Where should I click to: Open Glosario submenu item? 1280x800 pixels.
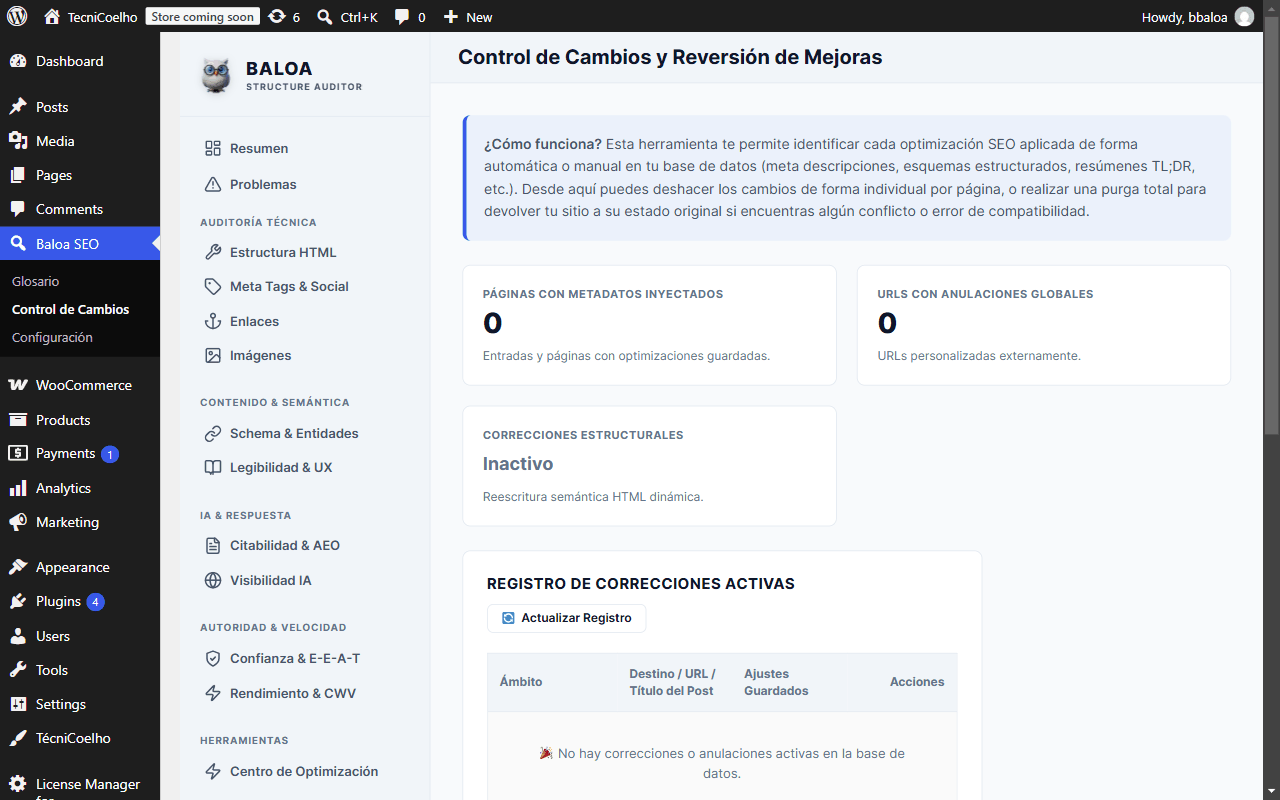click(x=36, y=281)
